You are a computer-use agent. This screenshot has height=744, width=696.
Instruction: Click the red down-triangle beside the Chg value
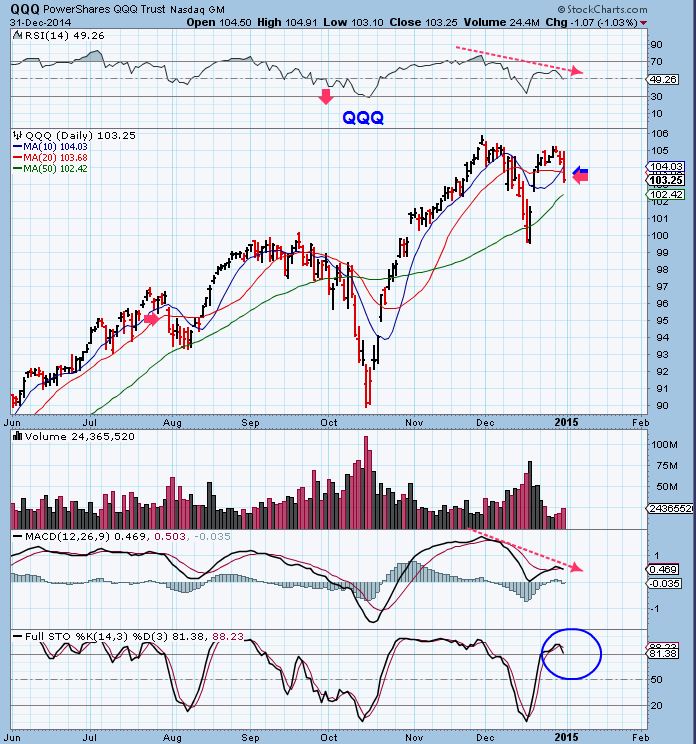click(x=643, y=23)
